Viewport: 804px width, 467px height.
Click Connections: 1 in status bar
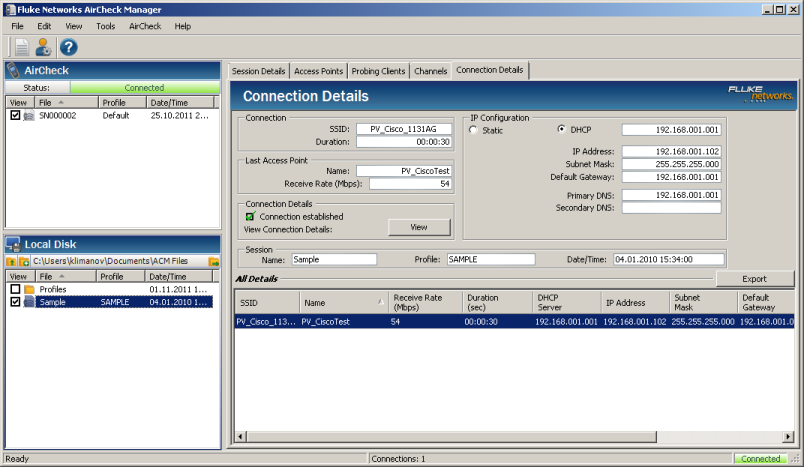point(398,459)
